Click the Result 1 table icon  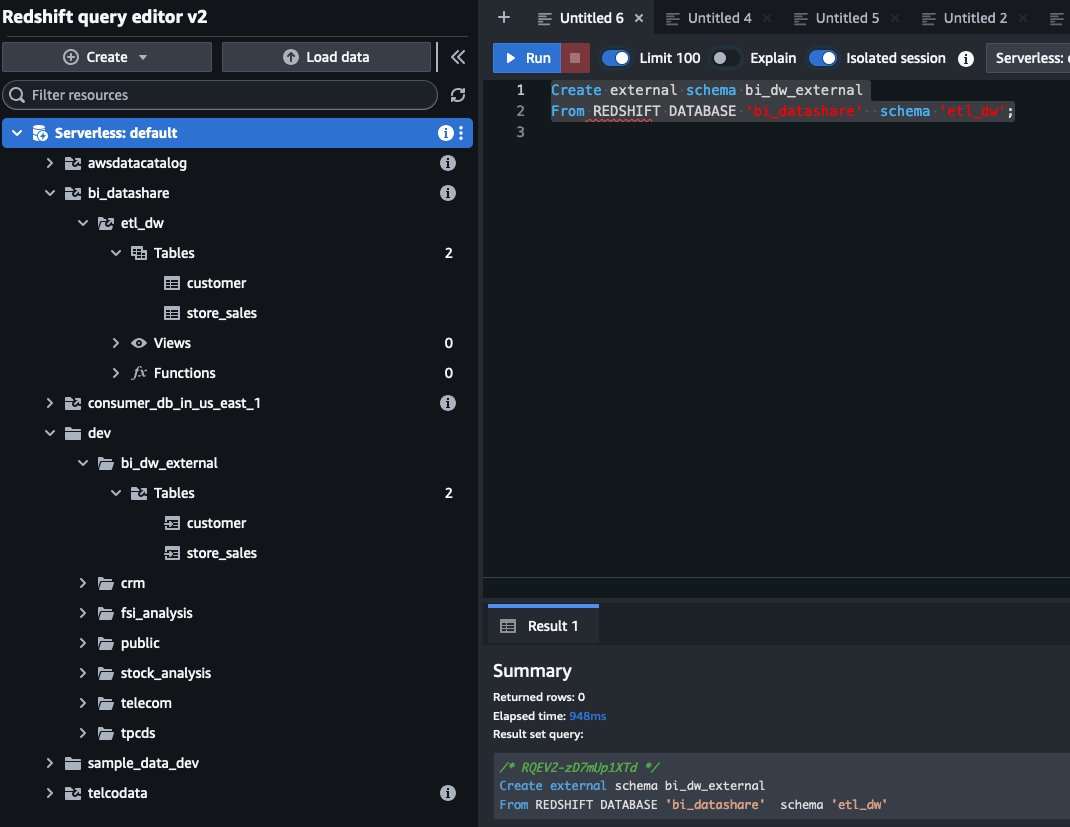click(508, 626)
